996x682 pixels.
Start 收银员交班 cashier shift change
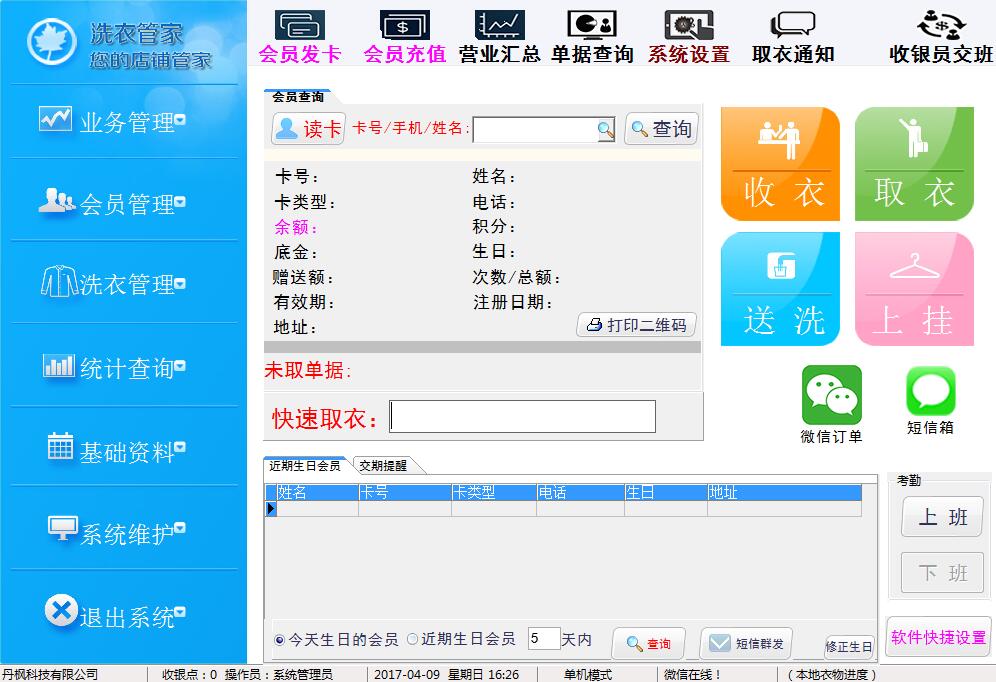pos(941,35)
